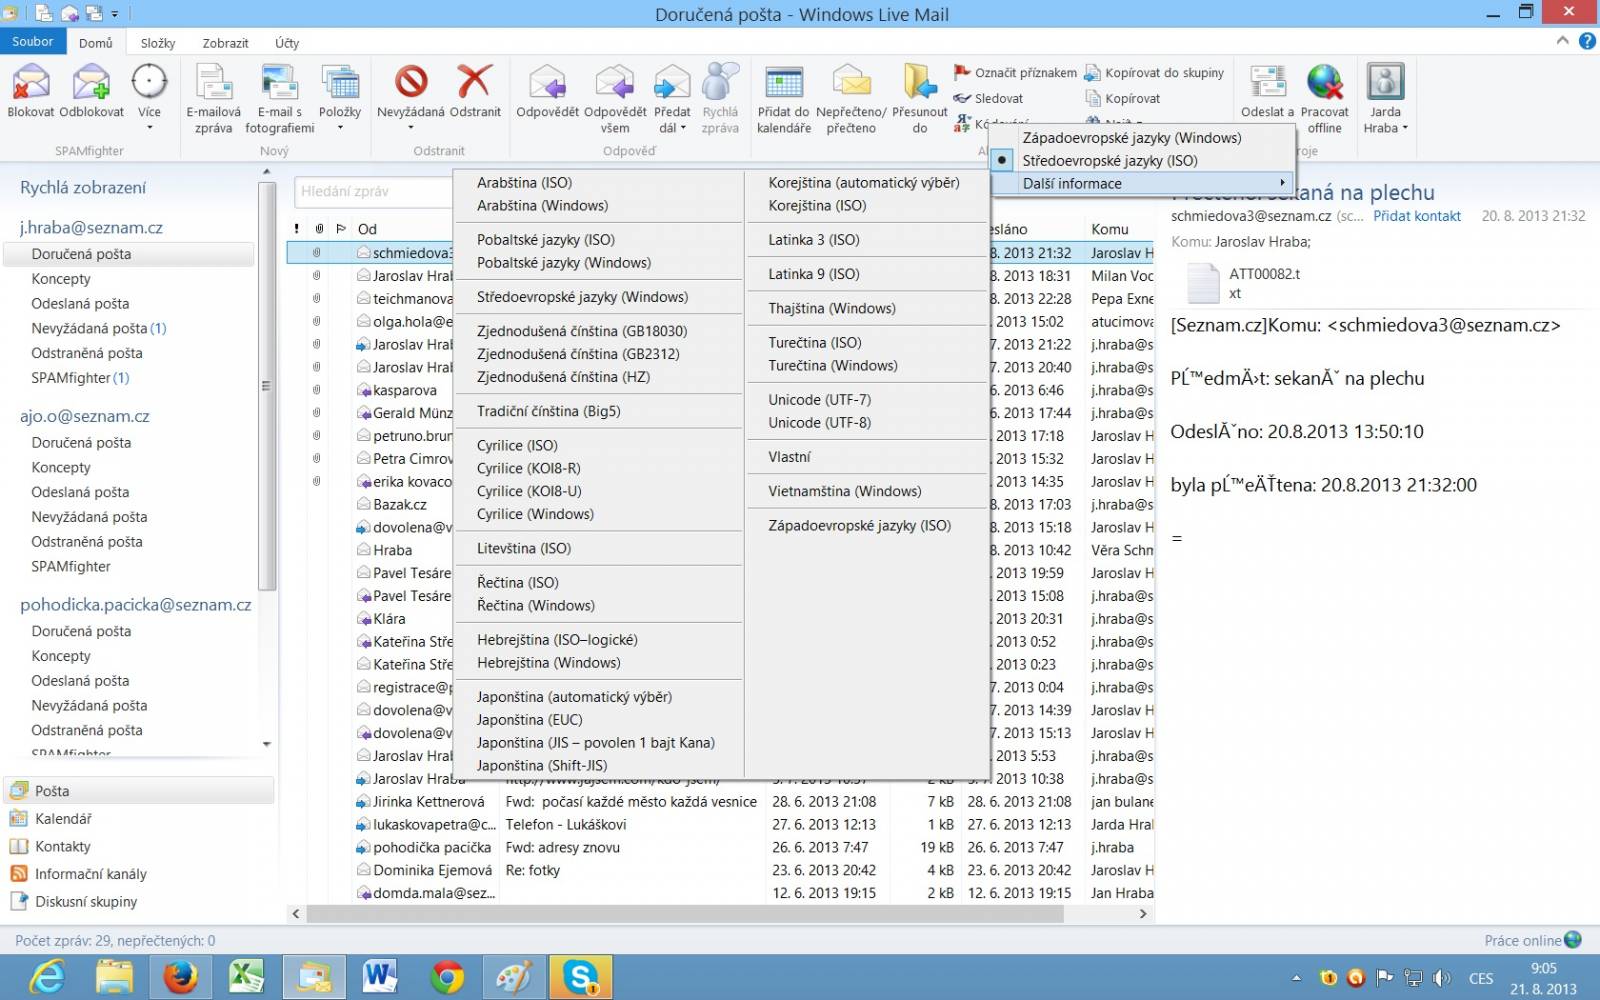The width and height of the screenshot is (1600, 1000).
Task: Click the Předat dál forward icon
Action: pos(672,82)
